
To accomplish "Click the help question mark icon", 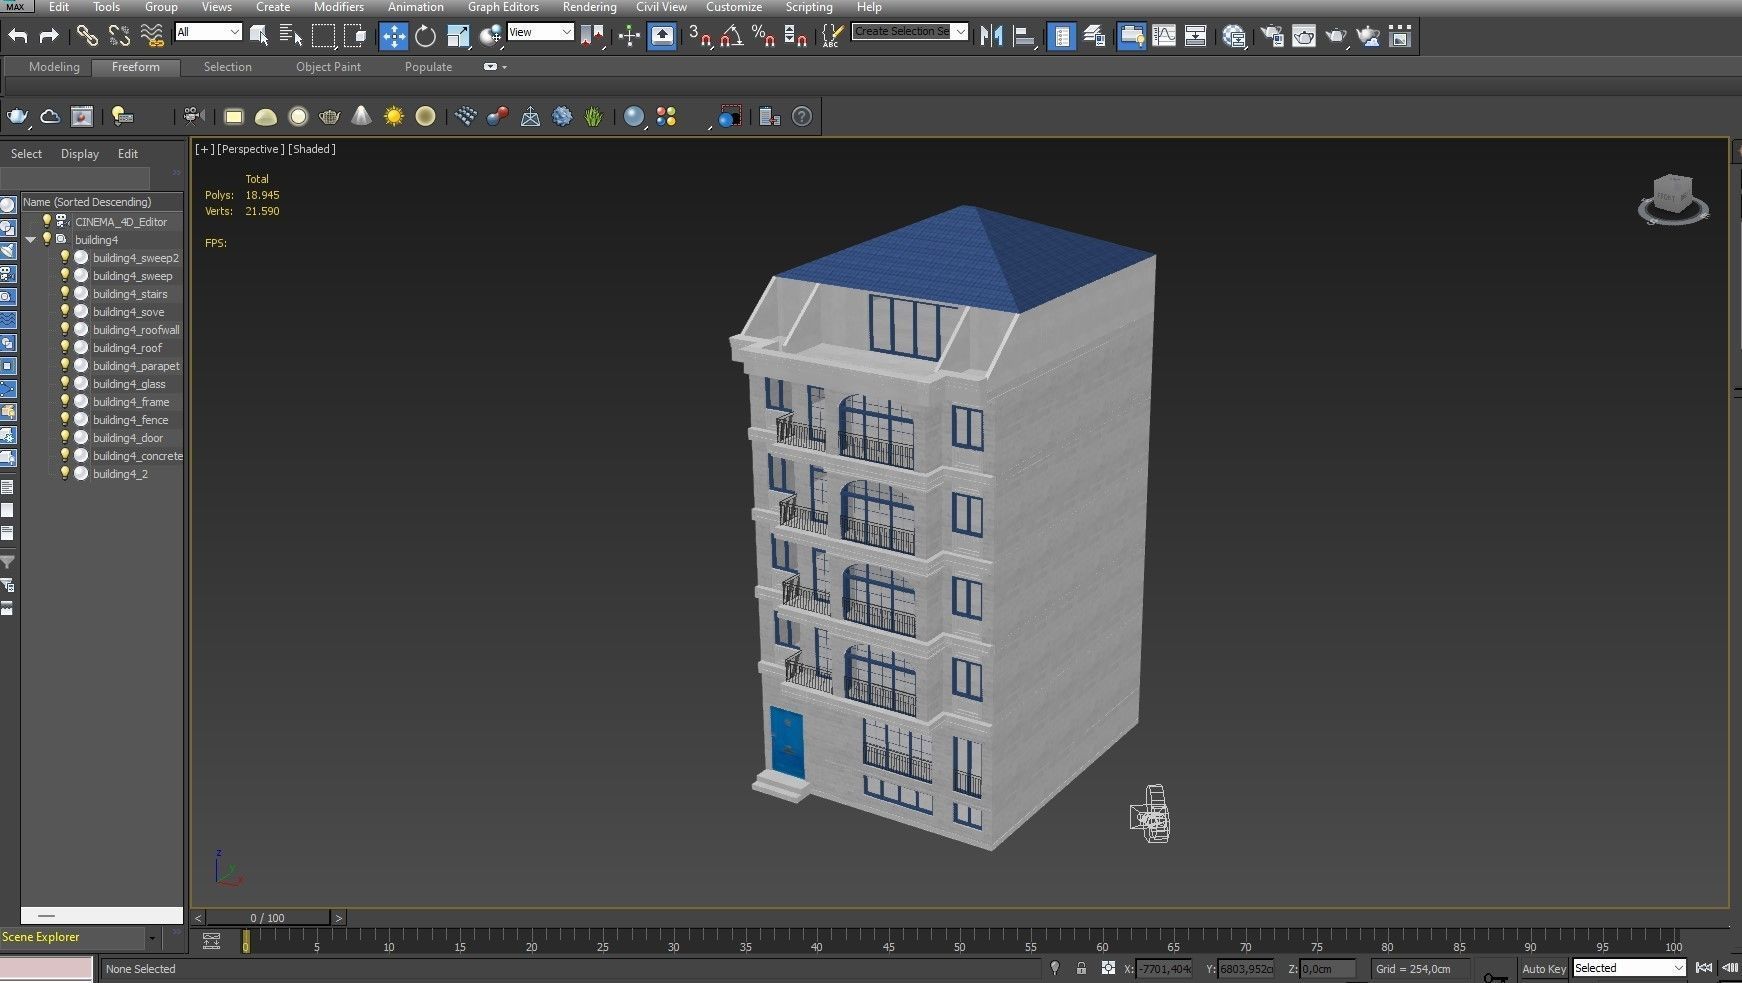I will tap(802, 116).
